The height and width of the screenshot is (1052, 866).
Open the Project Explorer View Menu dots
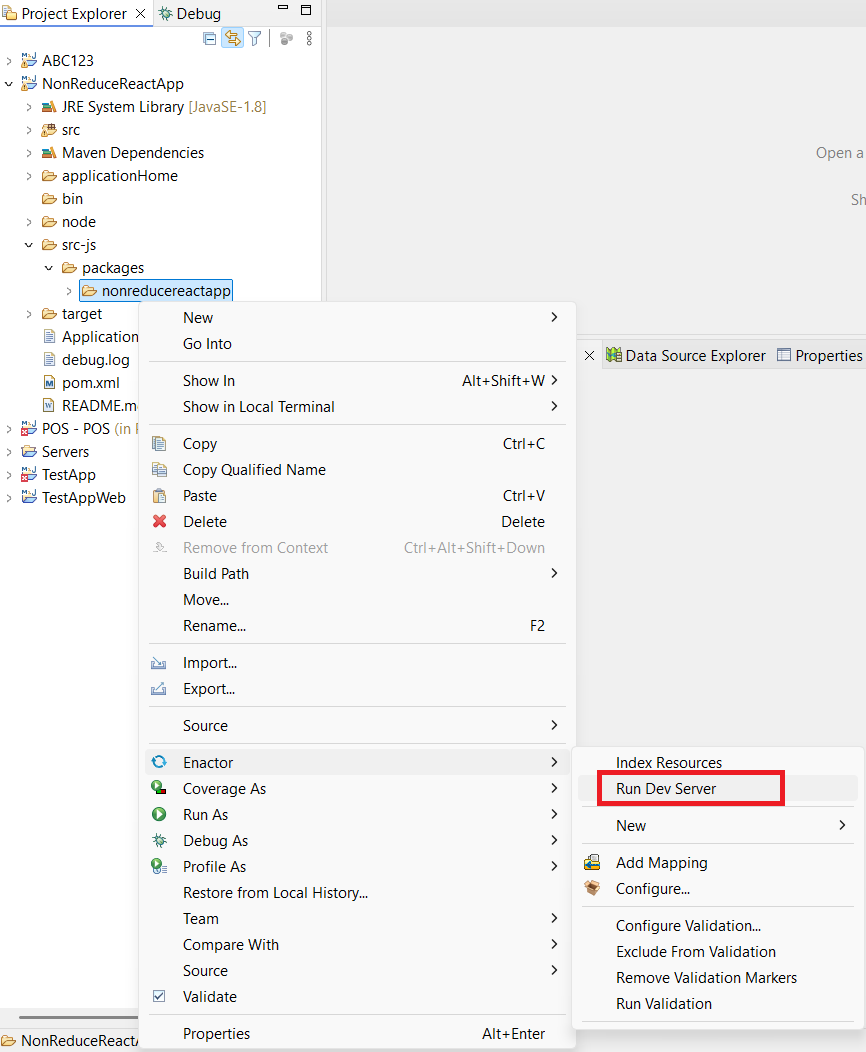pos(309,39)
